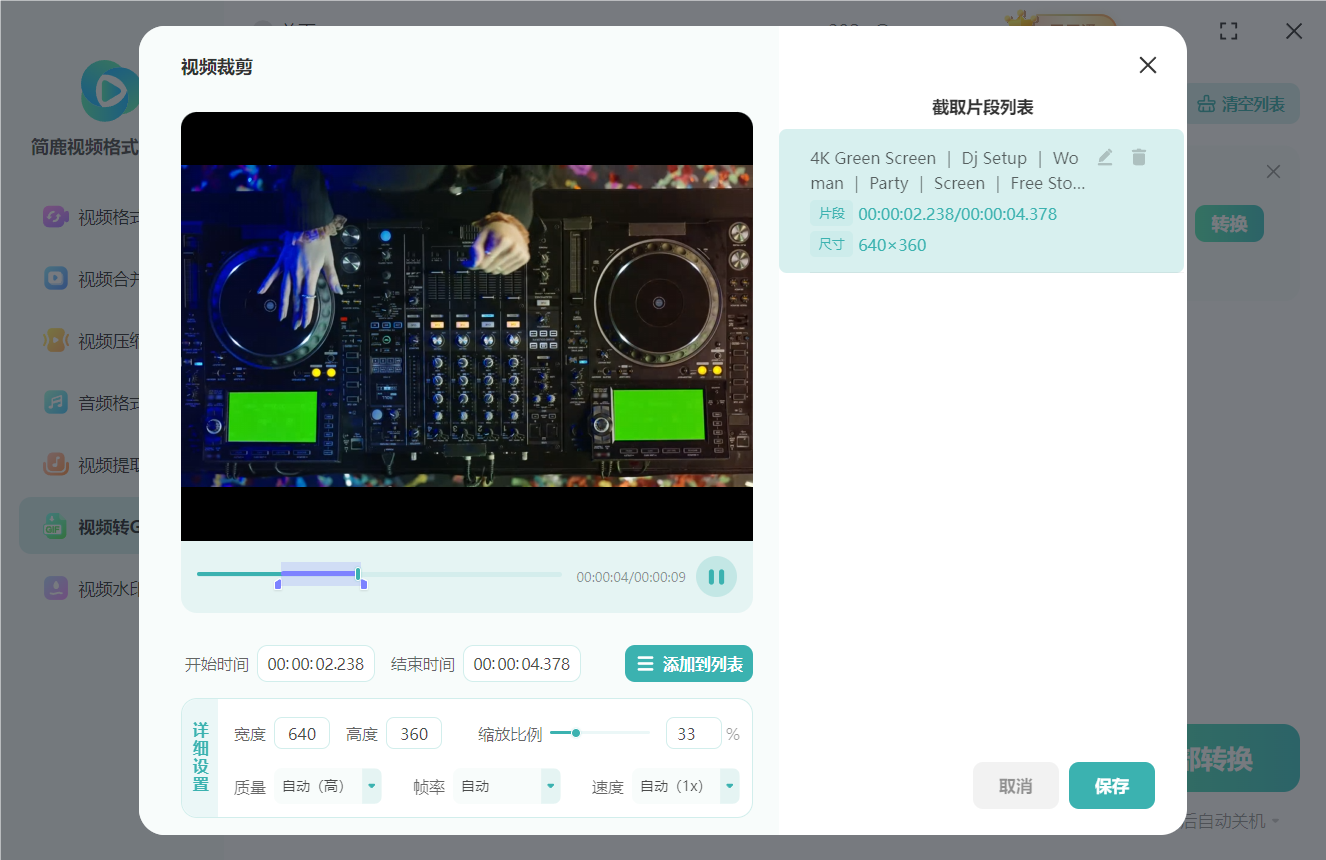The width and height of the screenshot is (1326, 860).
Task: Click the trim end handle on timeline
Action: tap(364, 584)
